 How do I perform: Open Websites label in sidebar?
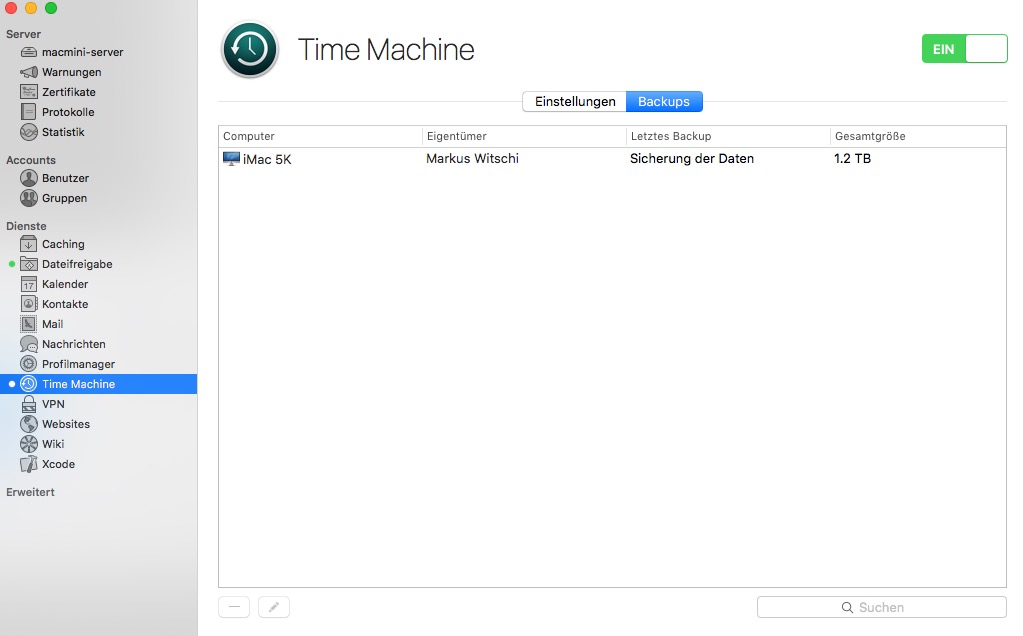click(66, 424)
